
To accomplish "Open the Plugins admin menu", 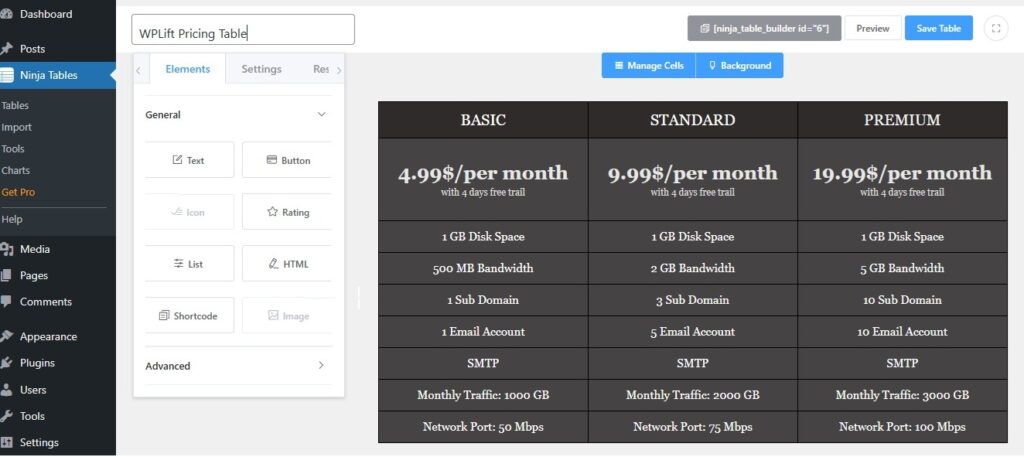I will point(37,363).
